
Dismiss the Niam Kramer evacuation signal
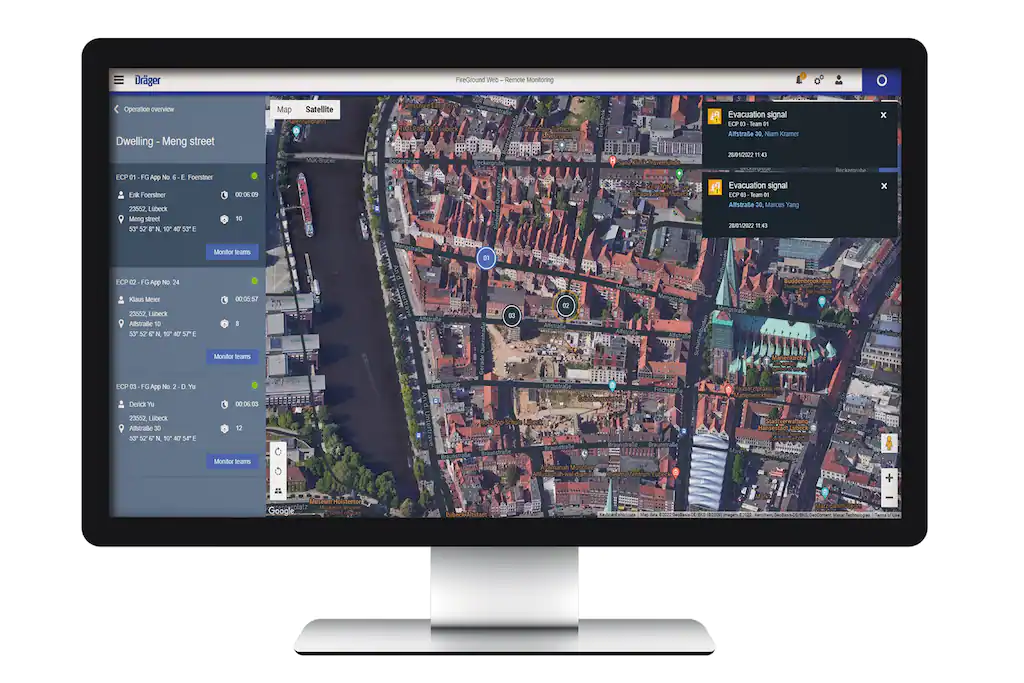click(x=883, y=115)
